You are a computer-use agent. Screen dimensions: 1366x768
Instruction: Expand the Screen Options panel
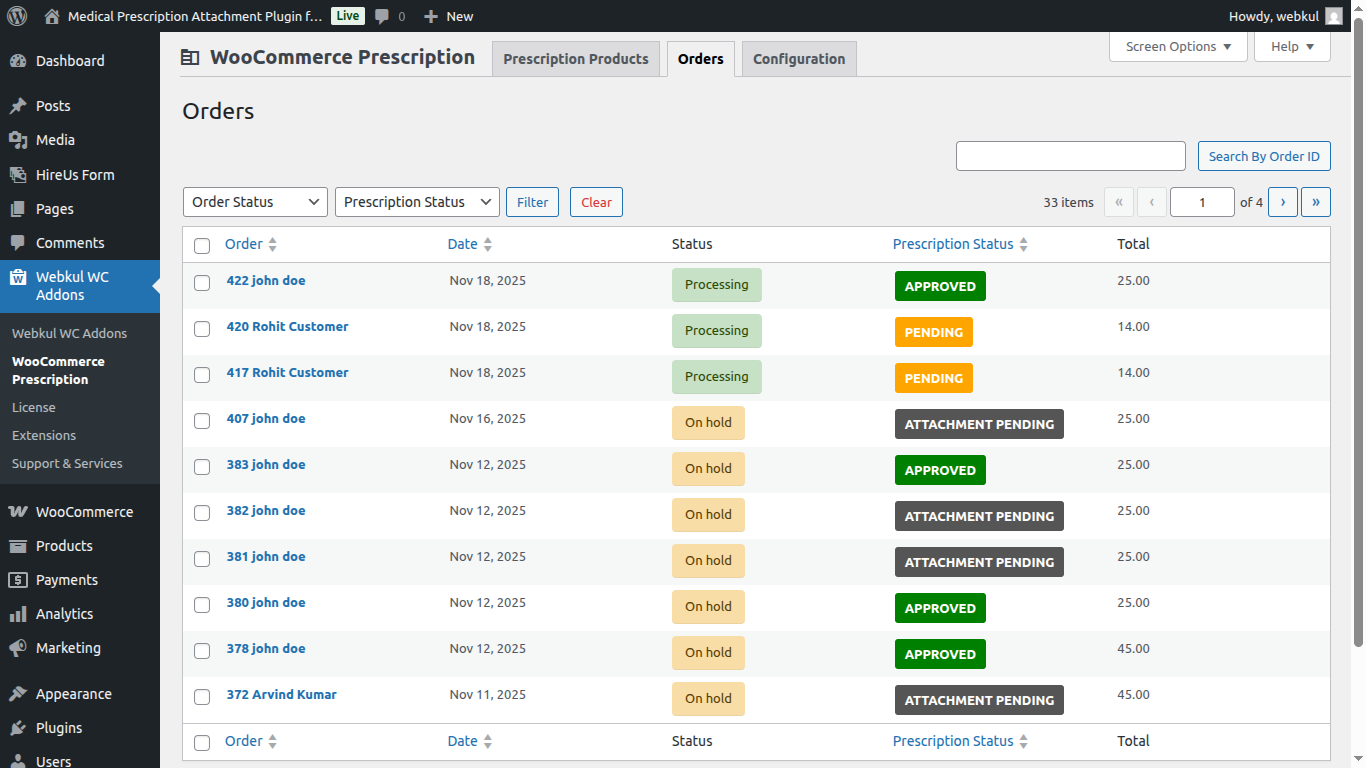click(1178, 46)
